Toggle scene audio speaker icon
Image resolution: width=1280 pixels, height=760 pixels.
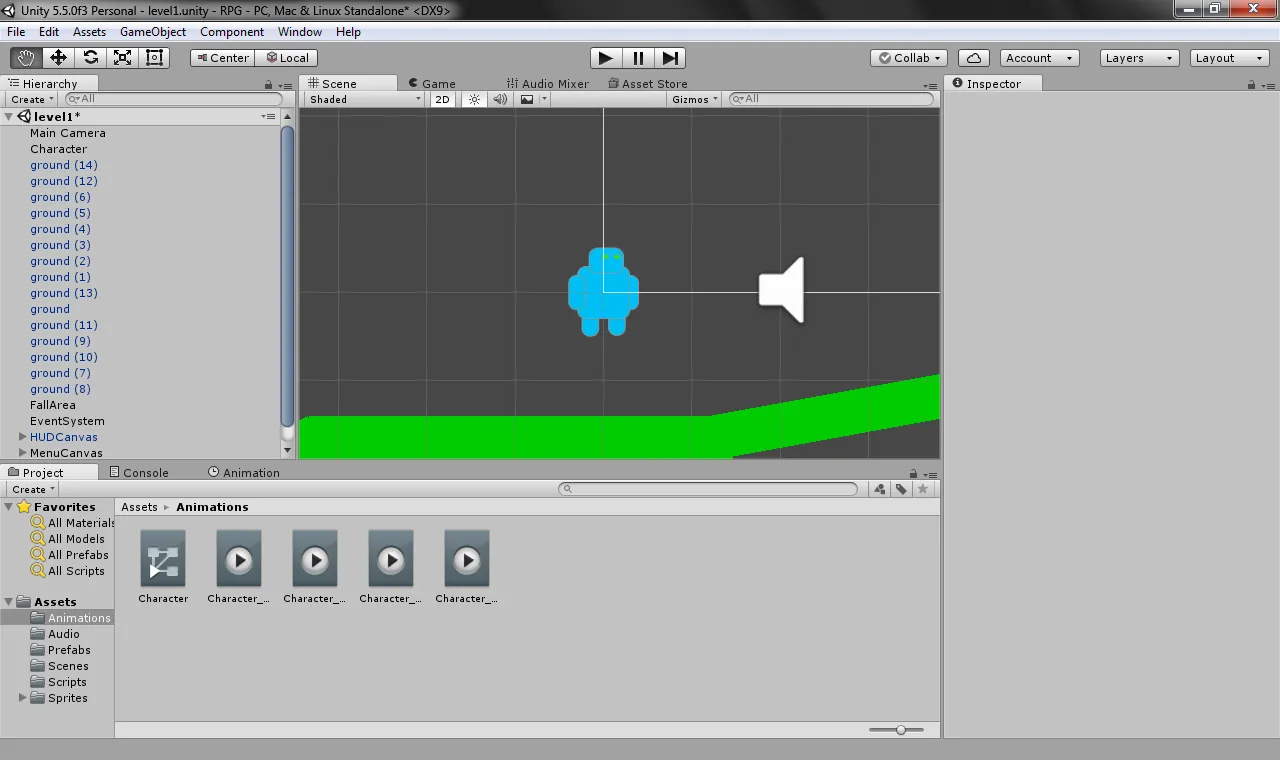click(x=499, y=99)
